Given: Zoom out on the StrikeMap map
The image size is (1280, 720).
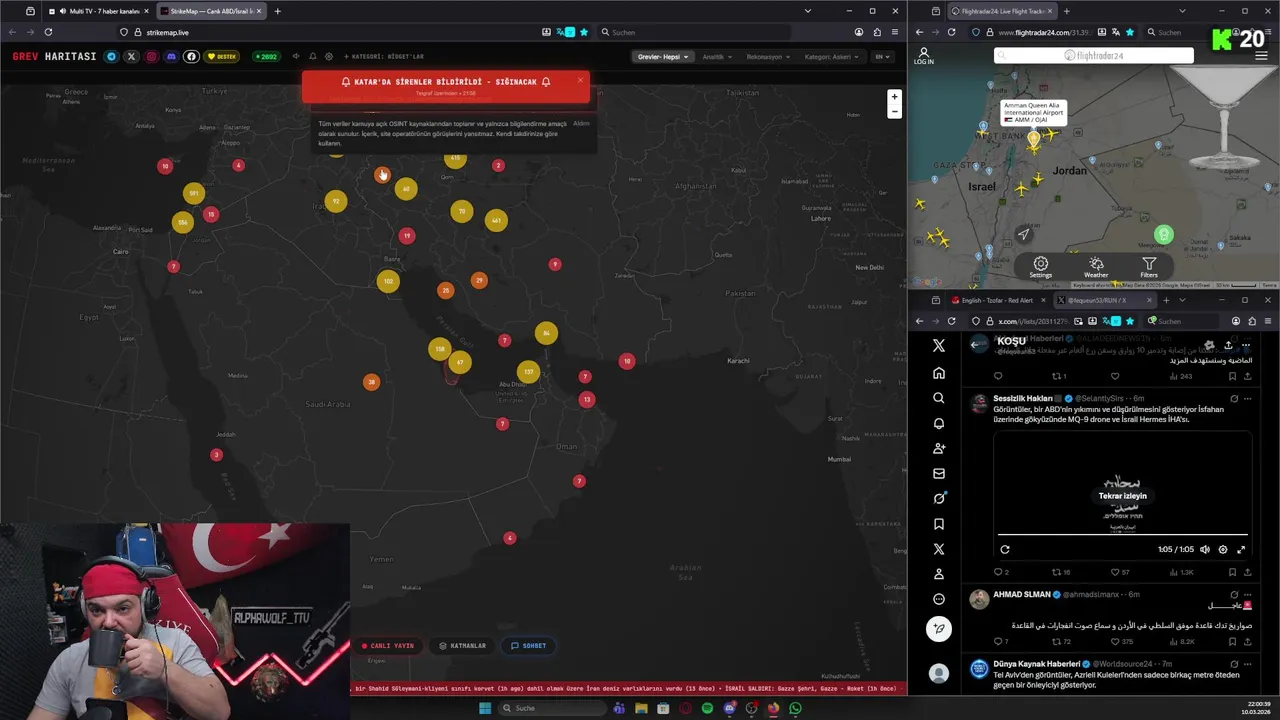Looking at the screenshot, I should point(895,112).
